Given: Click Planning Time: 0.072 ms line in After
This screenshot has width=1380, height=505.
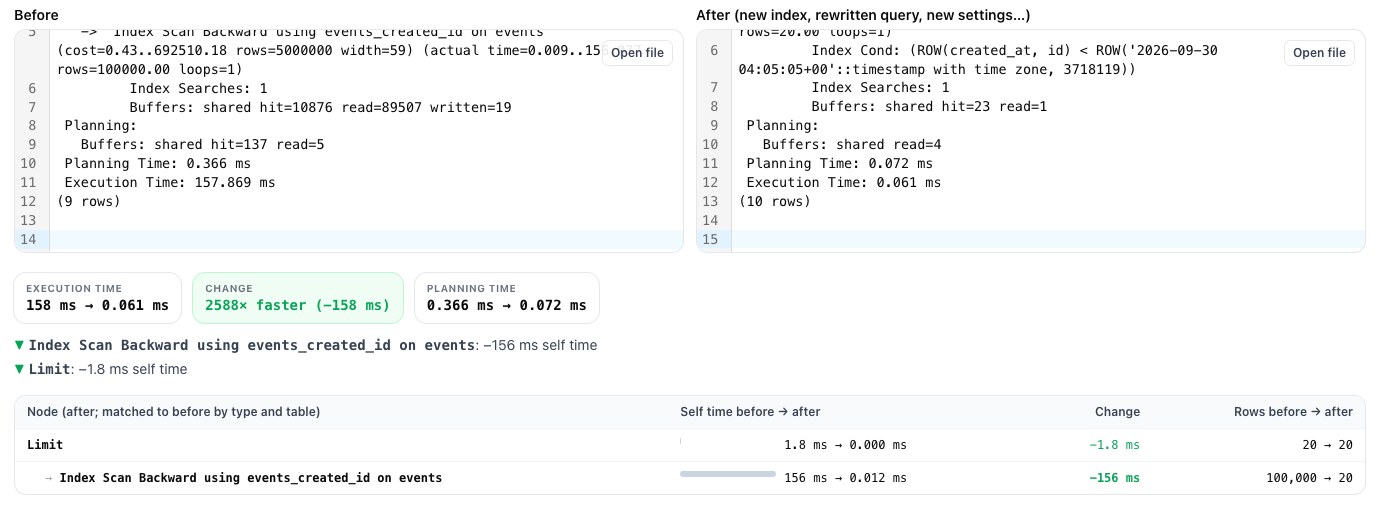Looking at the screenshot, I should click(839, 163).
